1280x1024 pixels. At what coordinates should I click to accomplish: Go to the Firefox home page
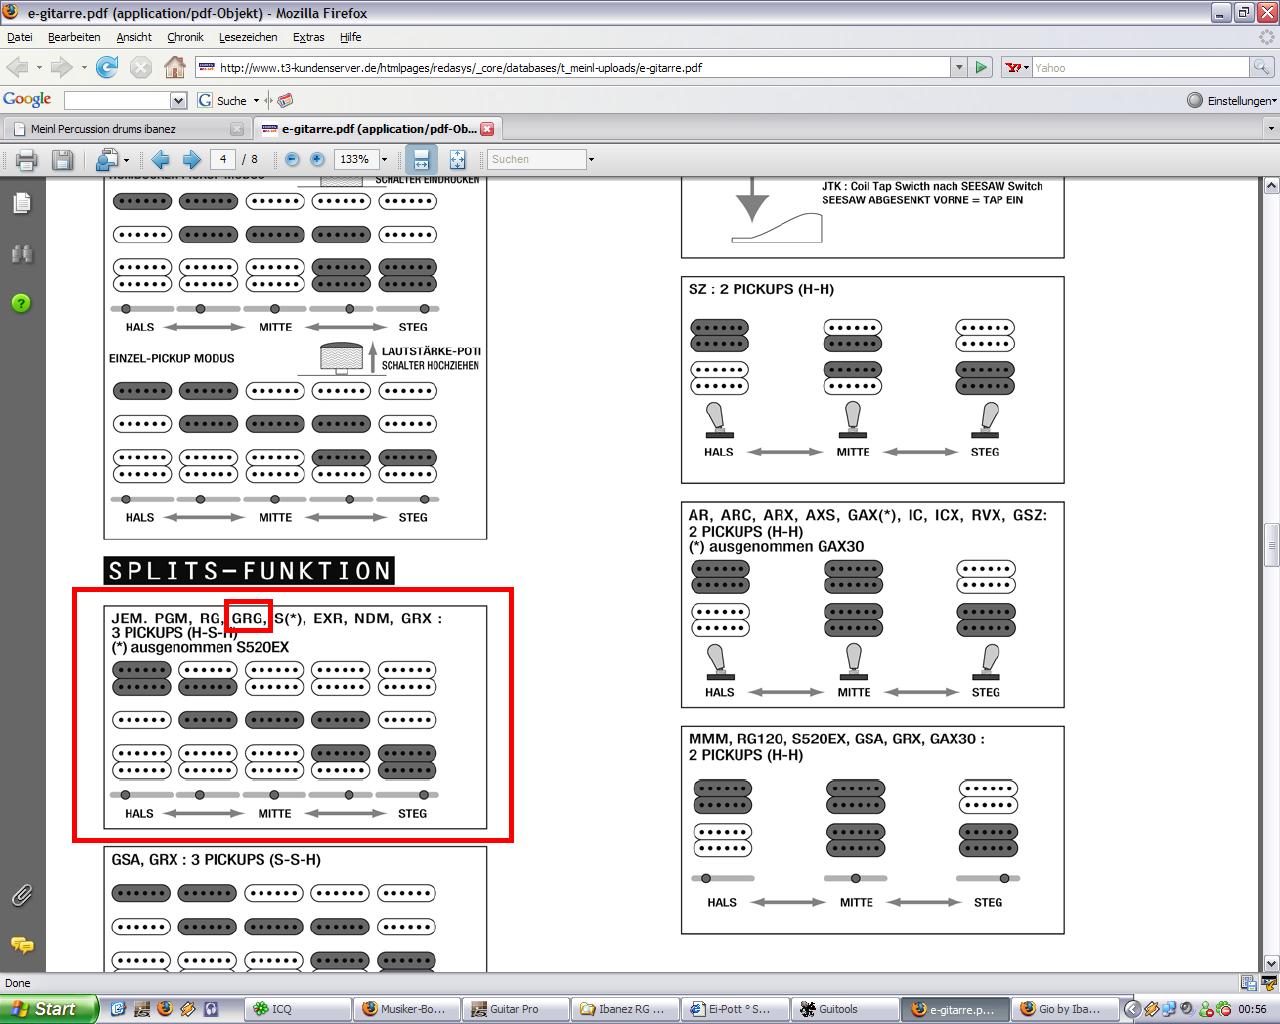point(175,67)
